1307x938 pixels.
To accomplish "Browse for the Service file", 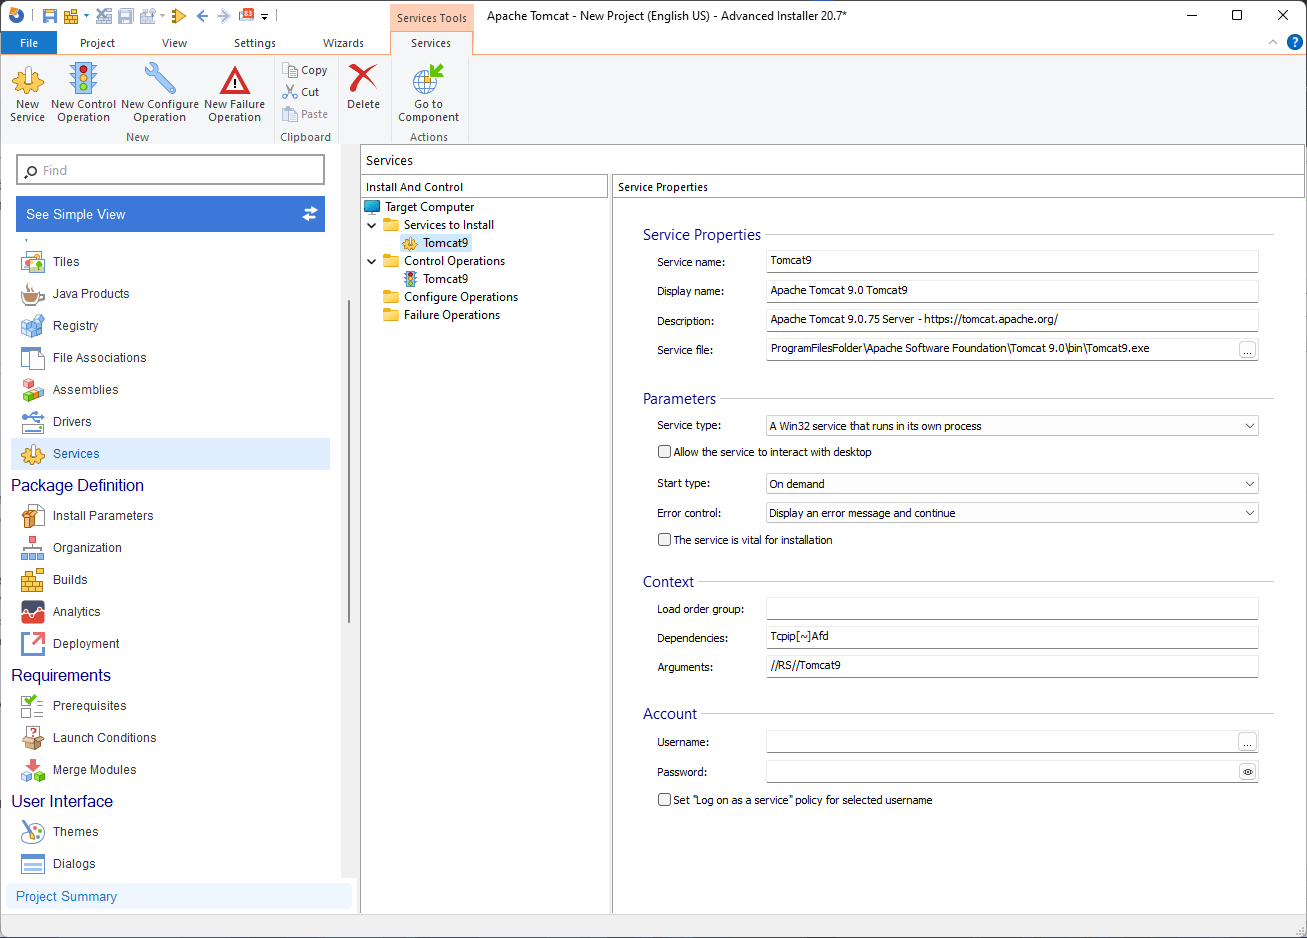I will (1247, 350).
